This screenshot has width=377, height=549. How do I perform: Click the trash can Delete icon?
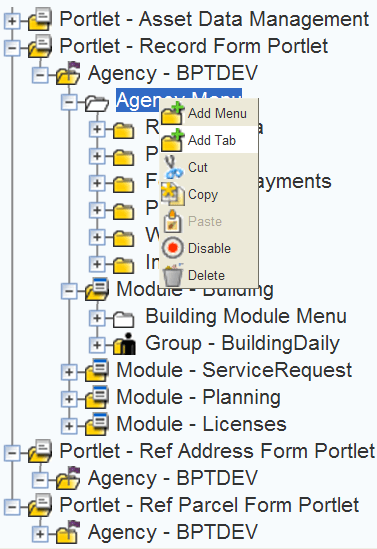tap(173, 275)
